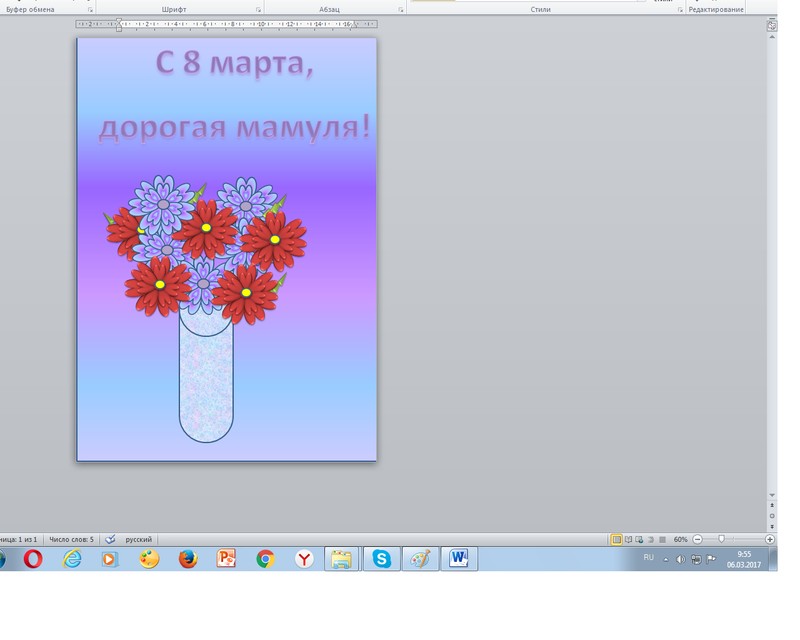Switch to Outline view
The image size is (800, 640).
[650, 539]
